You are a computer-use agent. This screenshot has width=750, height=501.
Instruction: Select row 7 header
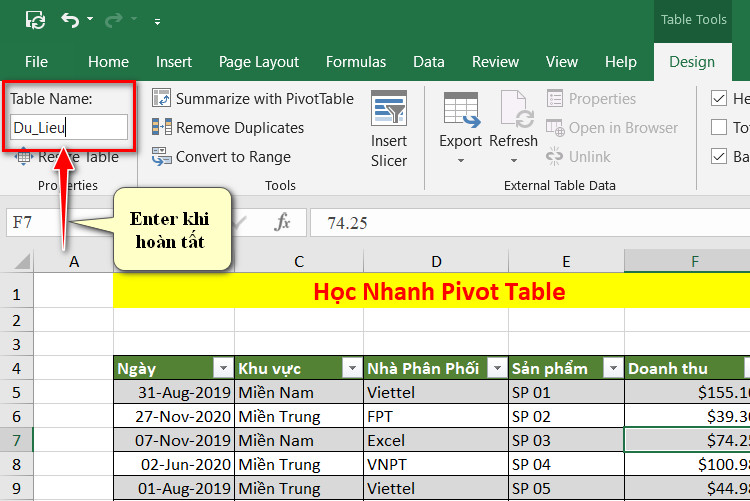tap(17, 440)
